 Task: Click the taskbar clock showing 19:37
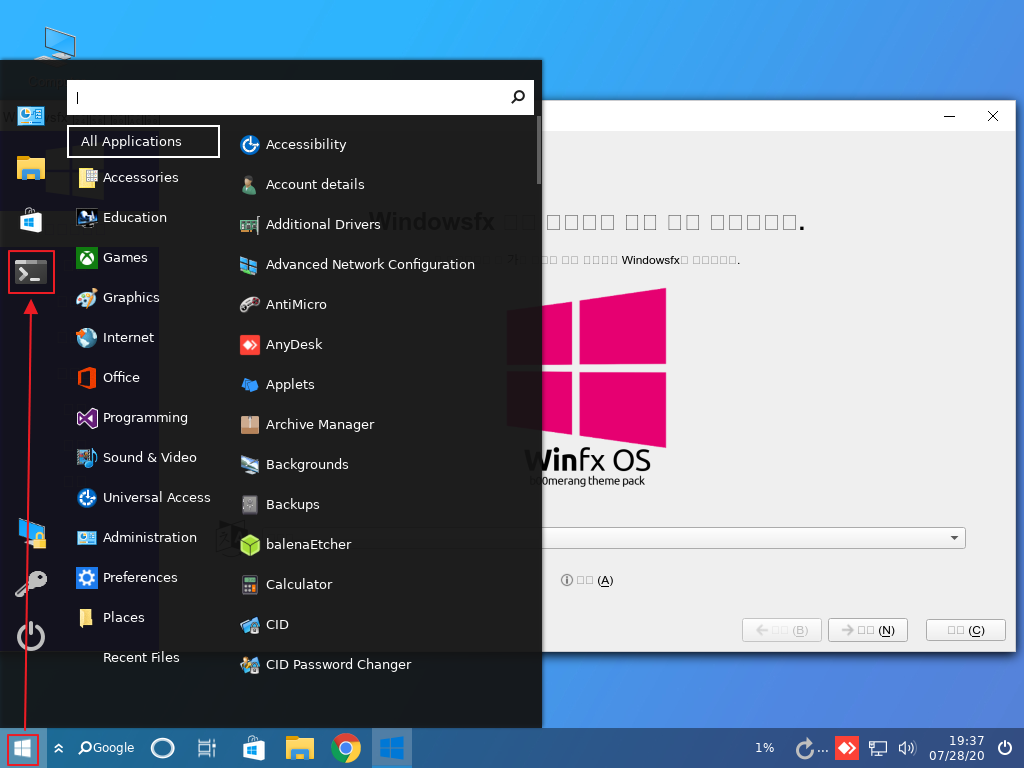point(957,748)
